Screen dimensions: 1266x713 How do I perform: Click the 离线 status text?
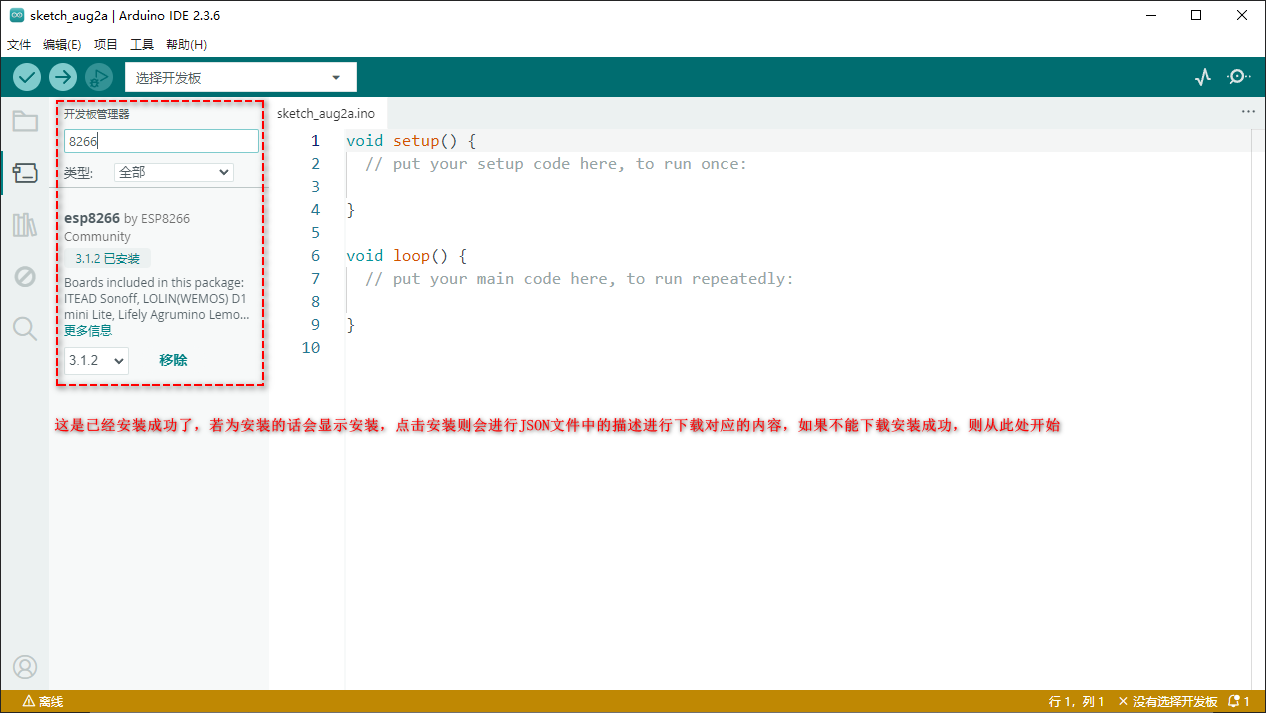tap(51, 702)
